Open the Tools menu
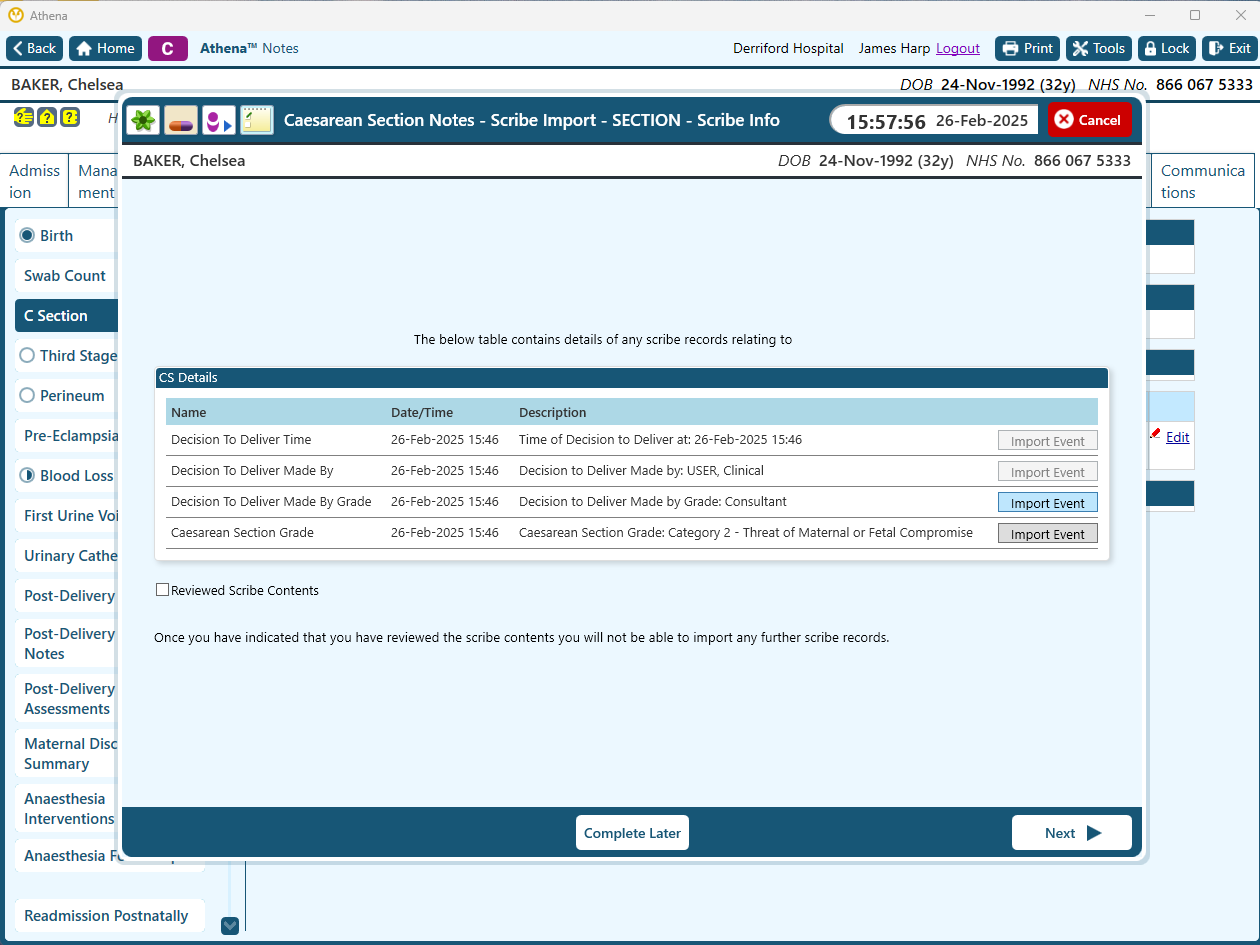The width and height of the screenshot is (1260, 945). 1098,48
